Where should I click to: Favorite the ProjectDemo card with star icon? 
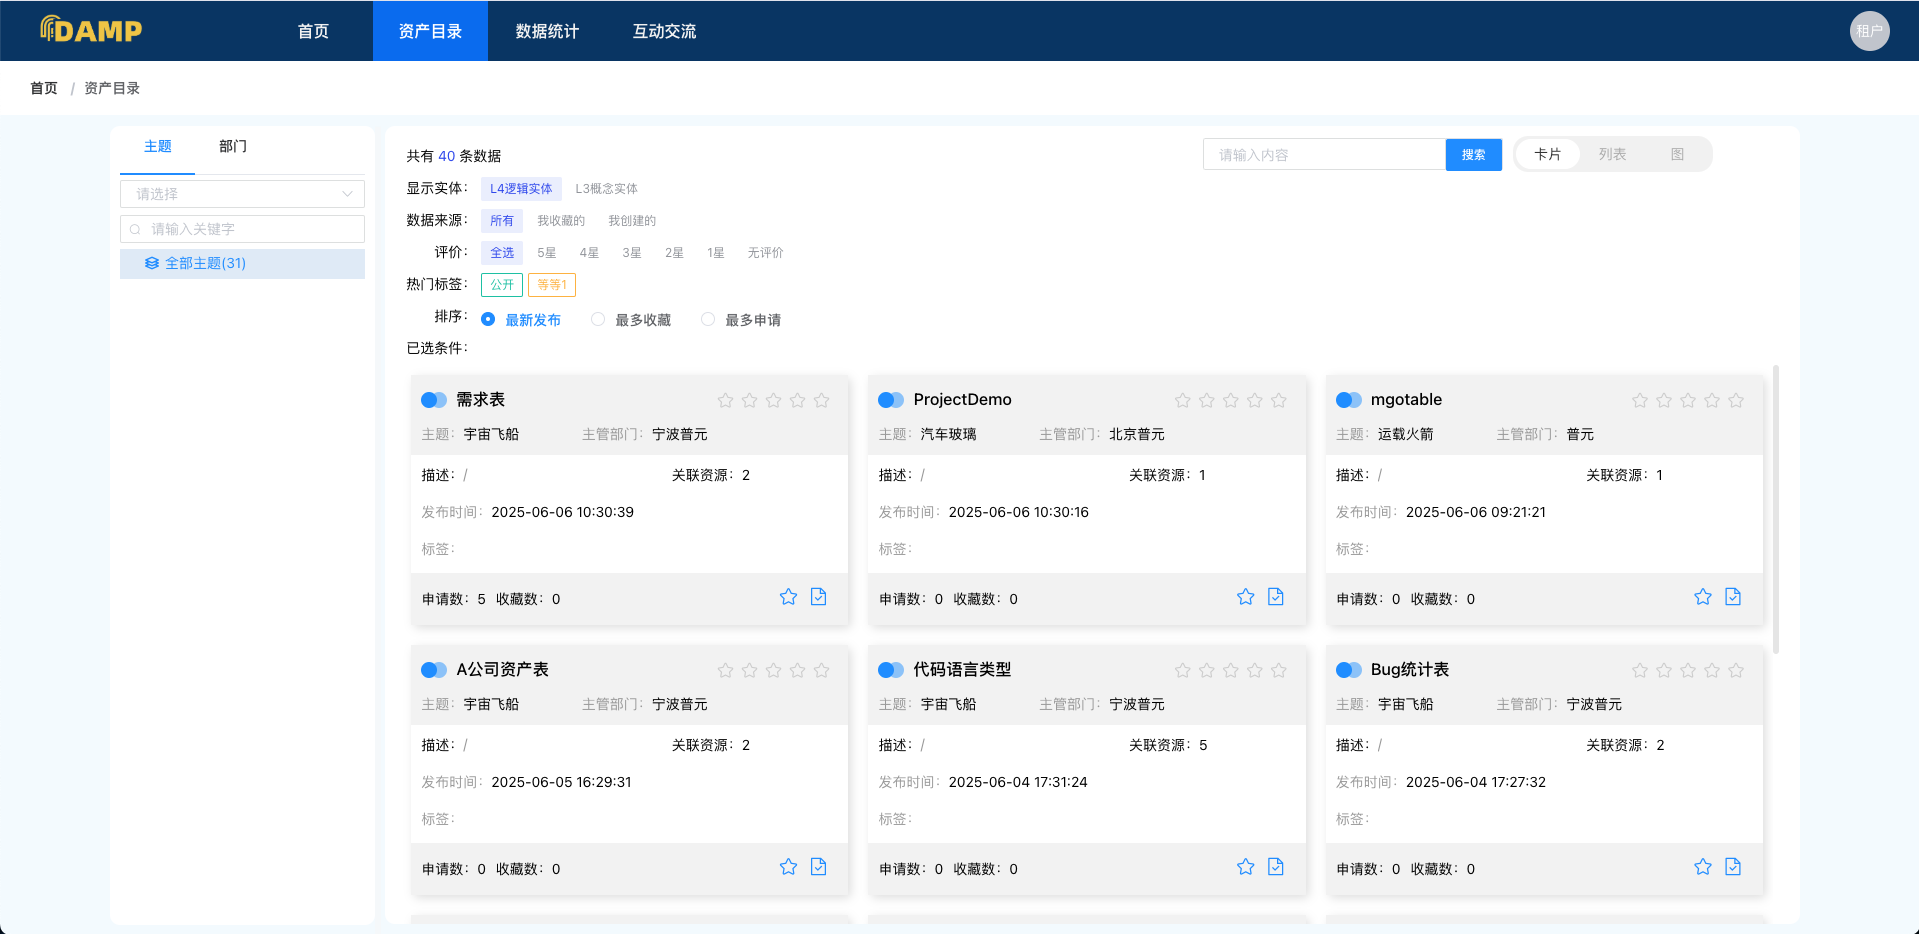click(x=1245, y=597)
